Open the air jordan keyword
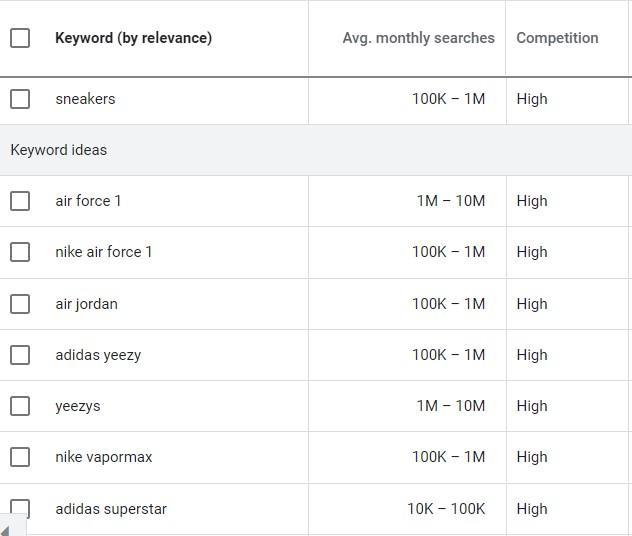This screenshot has height=536, width=632. coord(86,304)
